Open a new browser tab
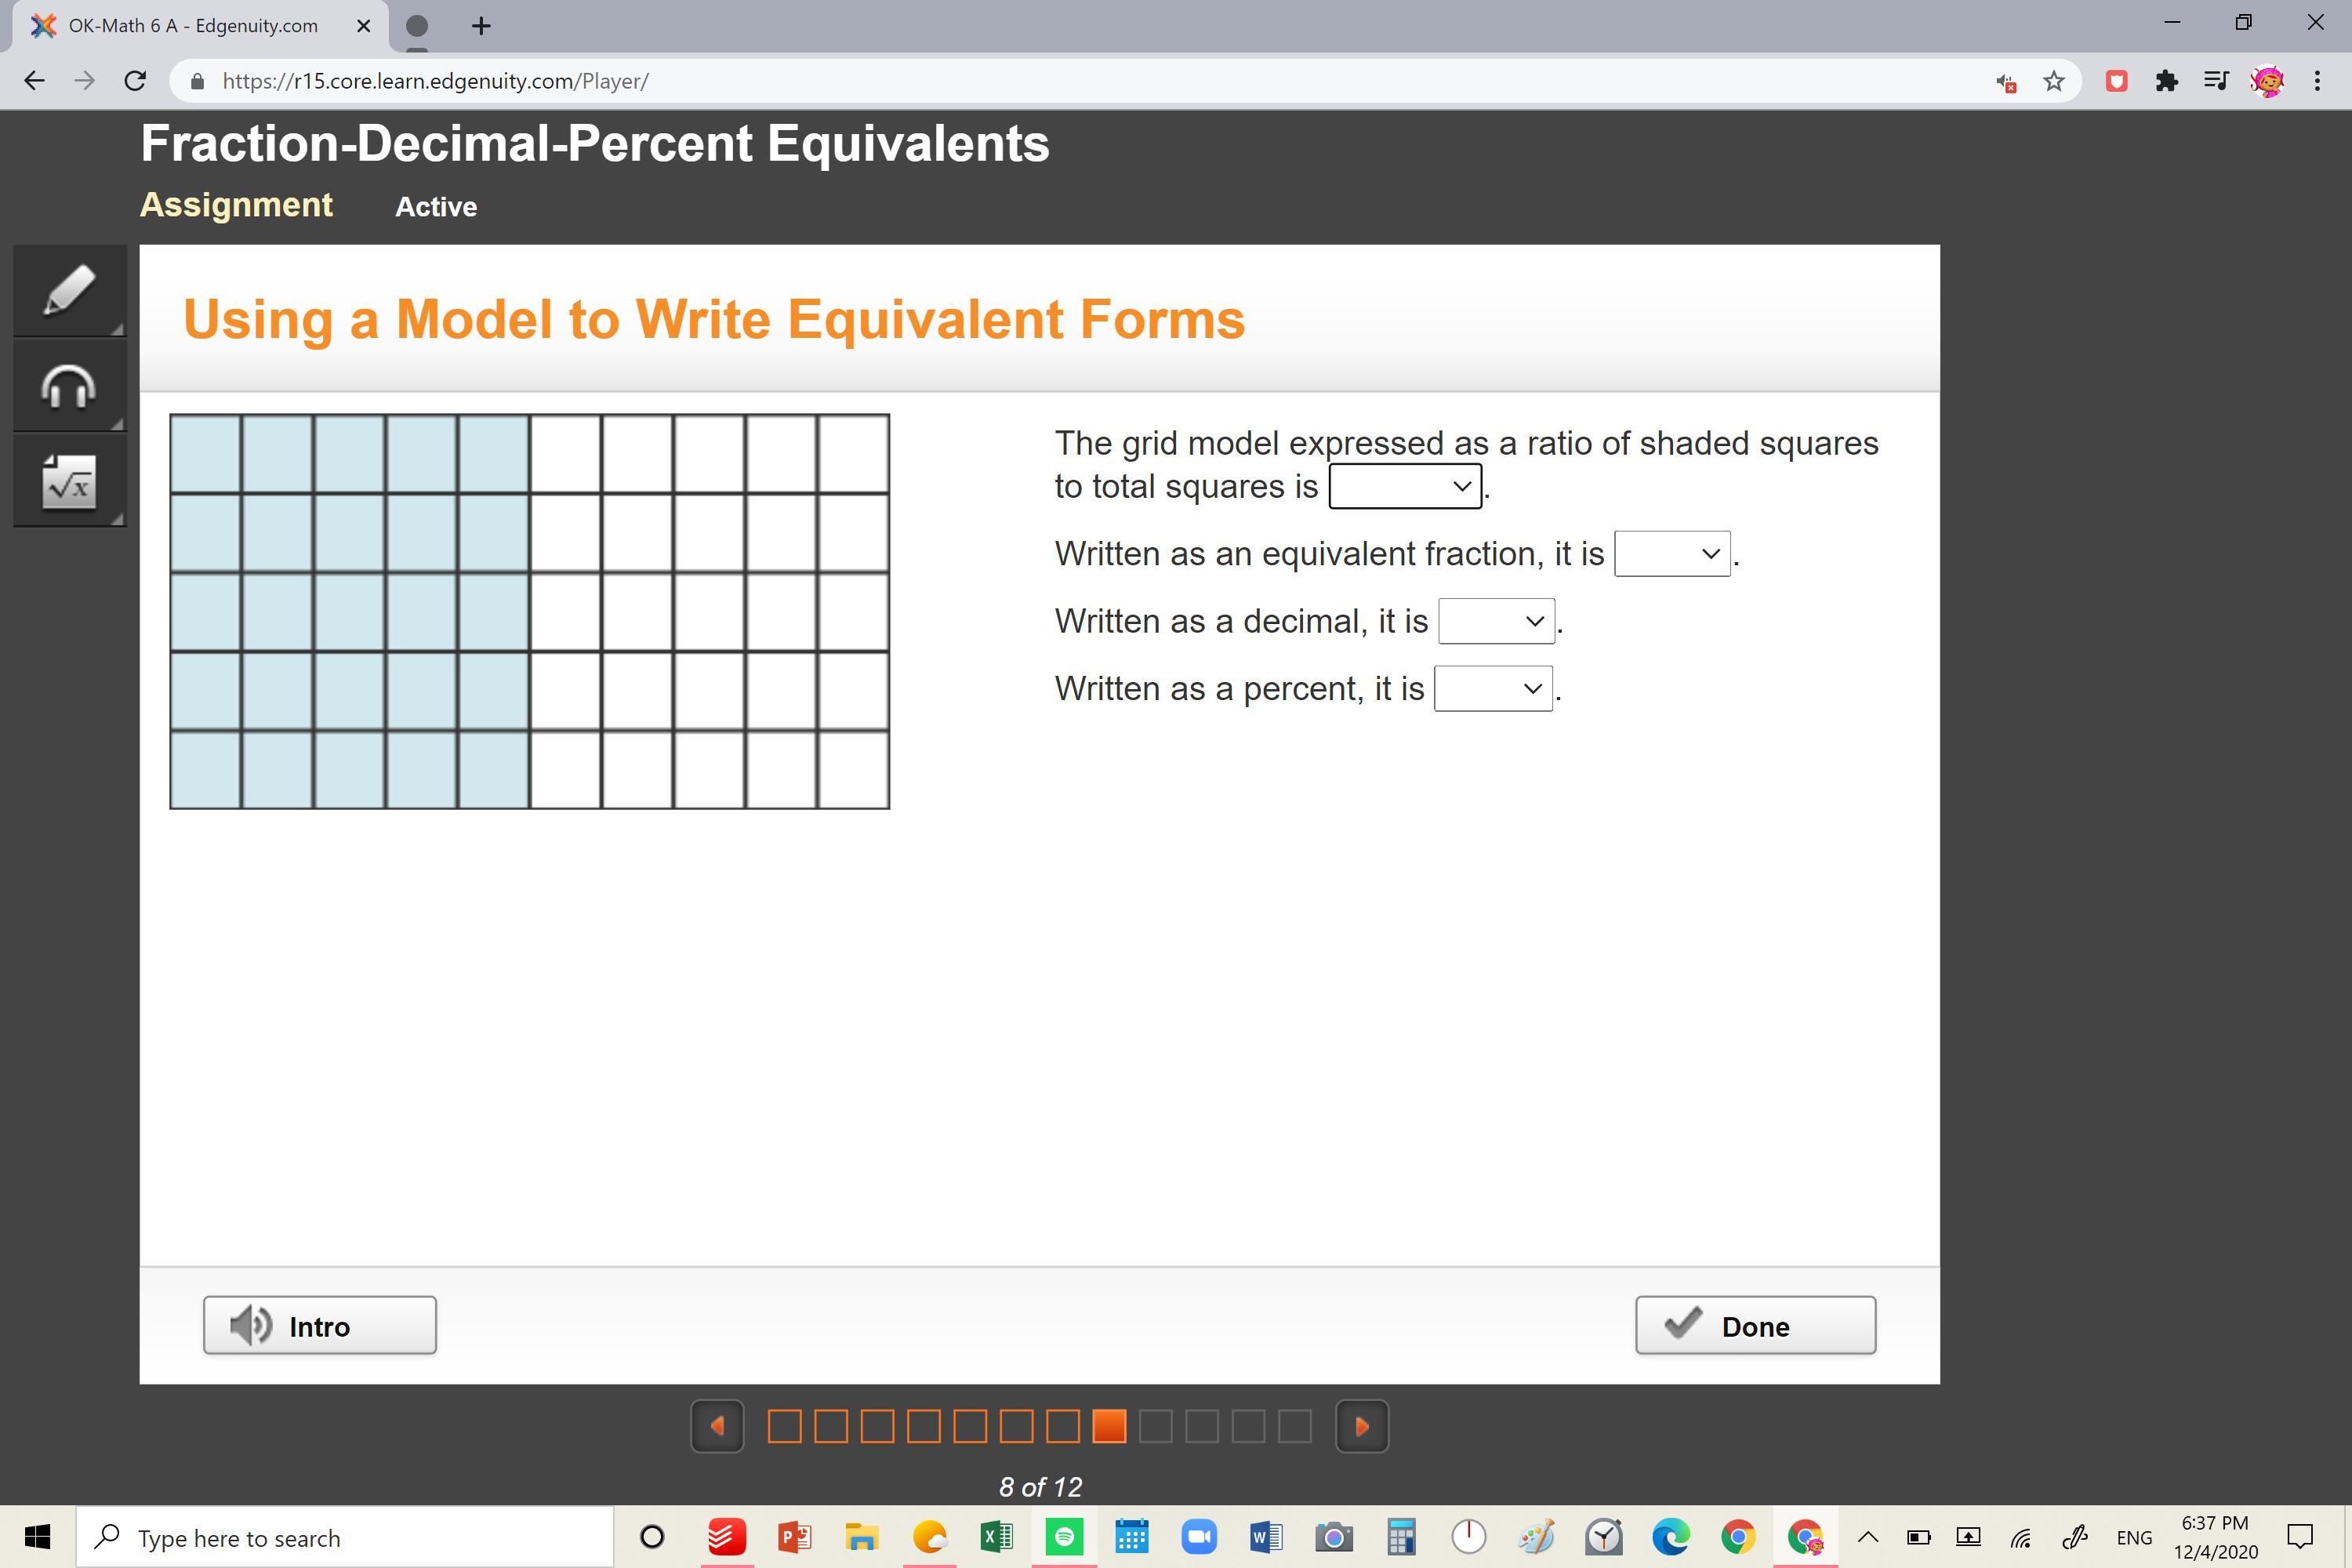The height and width of the screenshot is (1568, 2352). tap(481, 26)
